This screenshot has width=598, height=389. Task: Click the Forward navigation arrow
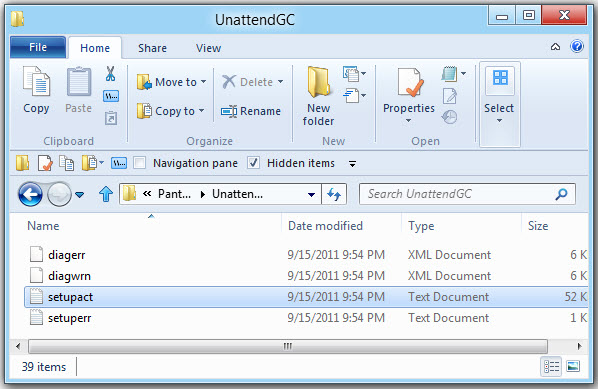click(x=59, y=194)
